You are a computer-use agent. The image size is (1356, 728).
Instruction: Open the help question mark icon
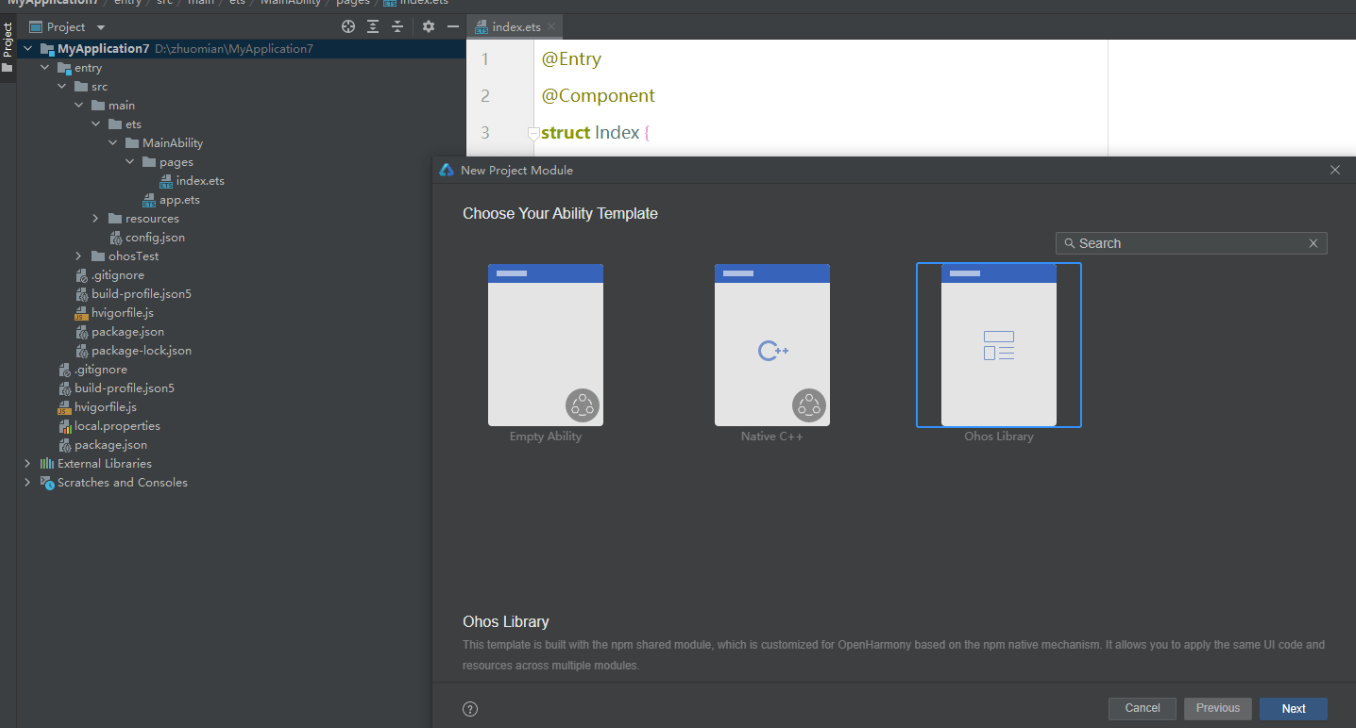[470, 709]
